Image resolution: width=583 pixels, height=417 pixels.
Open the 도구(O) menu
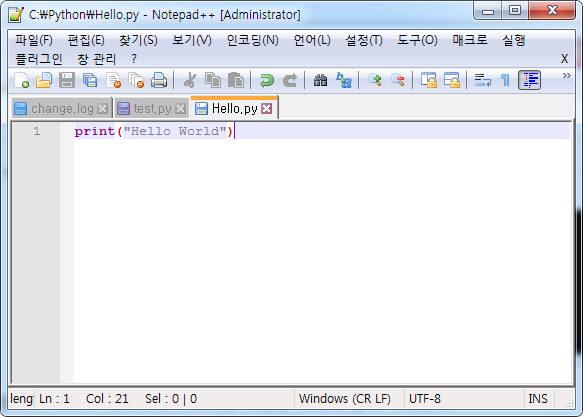417,40
